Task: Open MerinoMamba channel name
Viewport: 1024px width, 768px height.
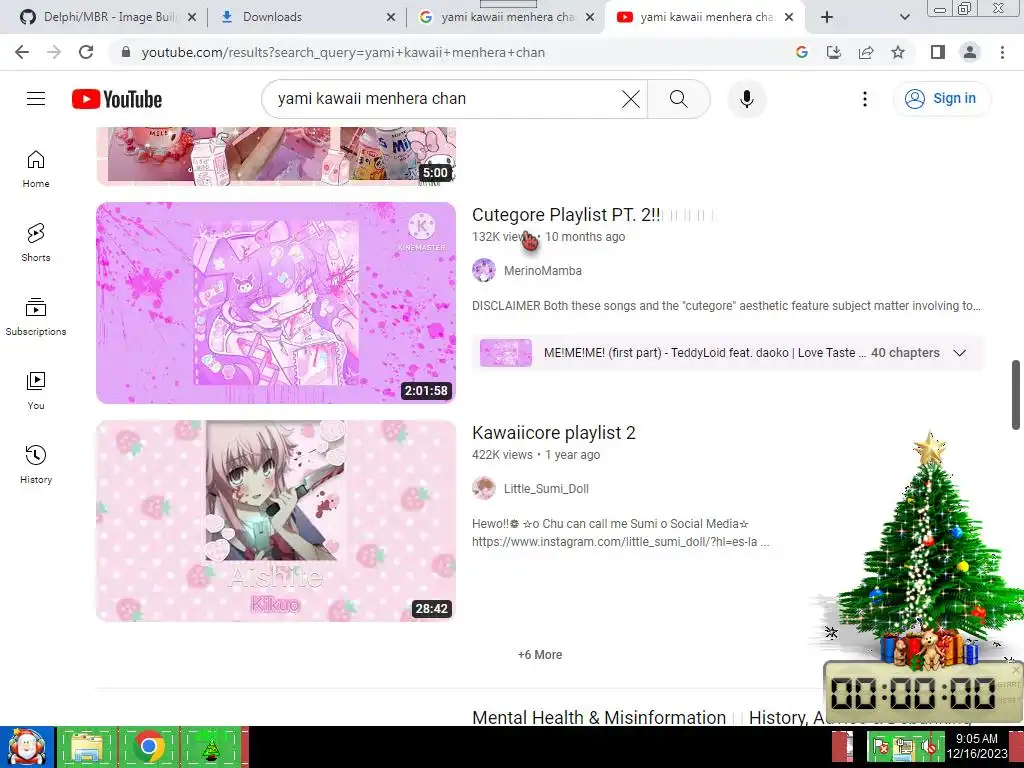Action: 542,270
